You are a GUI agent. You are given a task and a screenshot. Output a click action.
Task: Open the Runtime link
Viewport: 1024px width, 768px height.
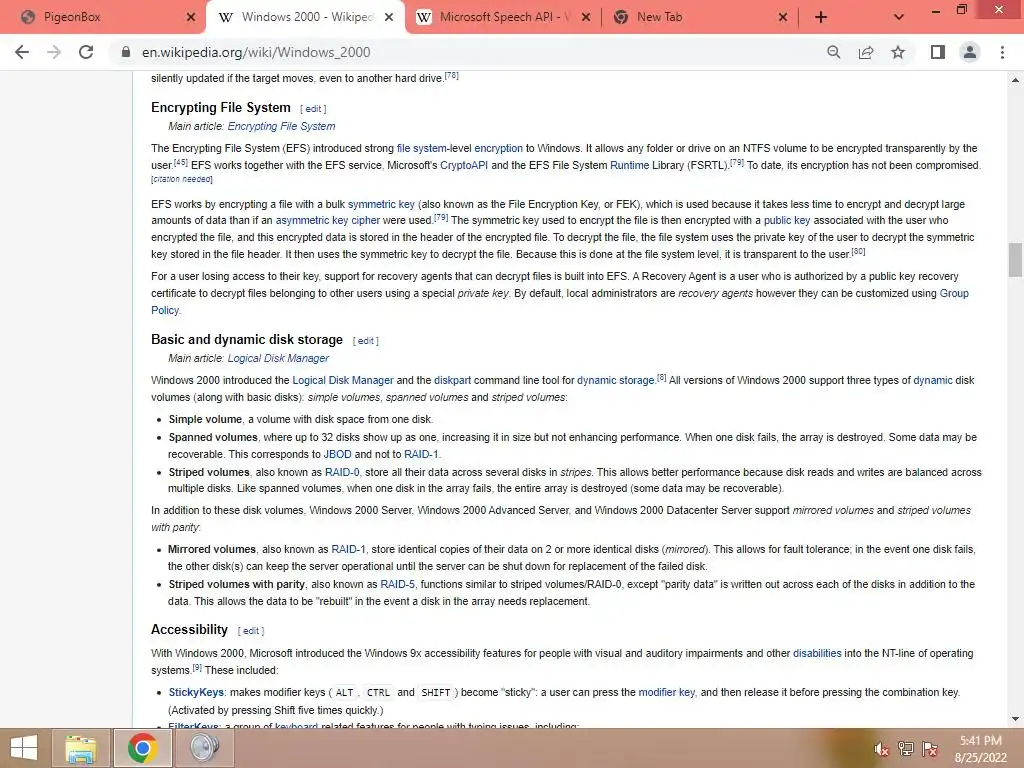pos(630,165)
